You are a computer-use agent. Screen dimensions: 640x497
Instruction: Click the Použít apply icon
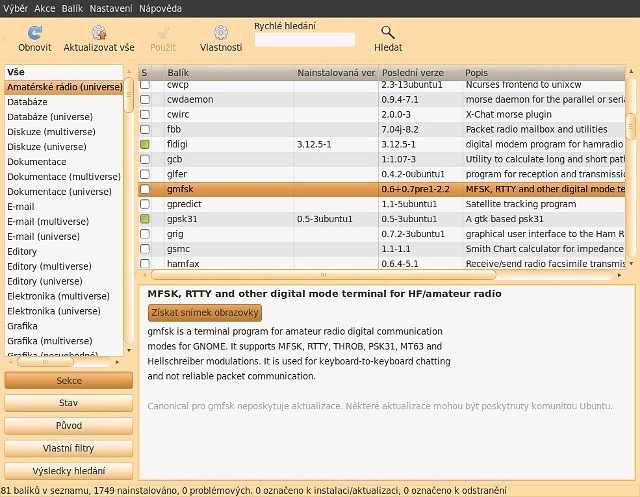point(162,32)
